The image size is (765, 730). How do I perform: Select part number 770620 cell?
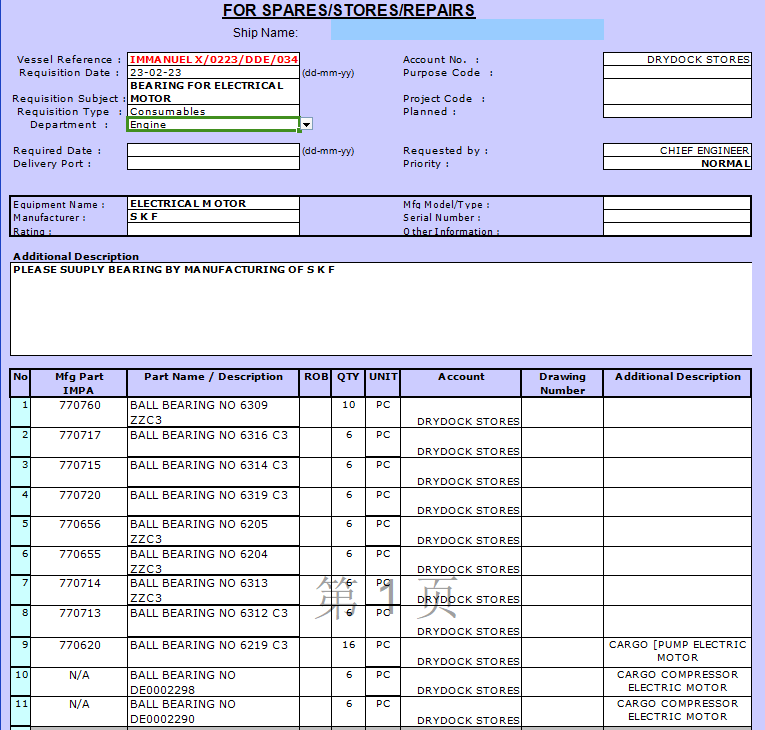pos(79,652)
